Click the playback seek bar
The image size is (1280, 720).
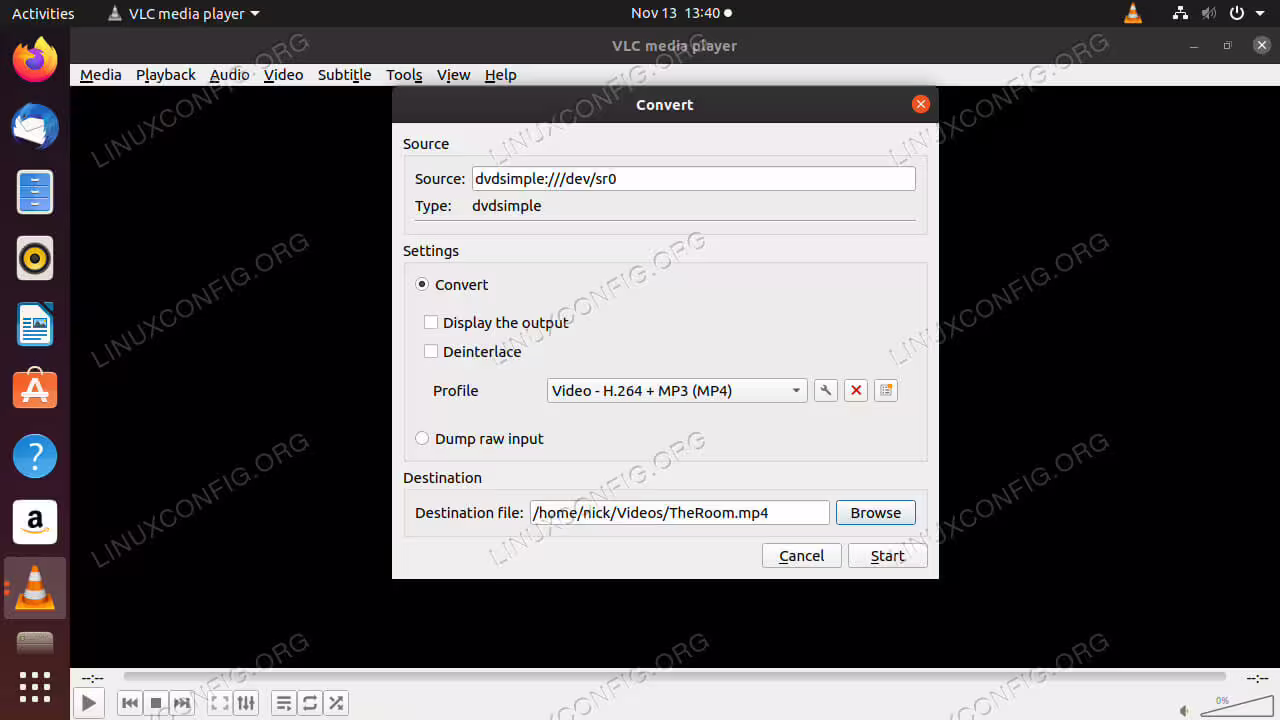point(675,677)
